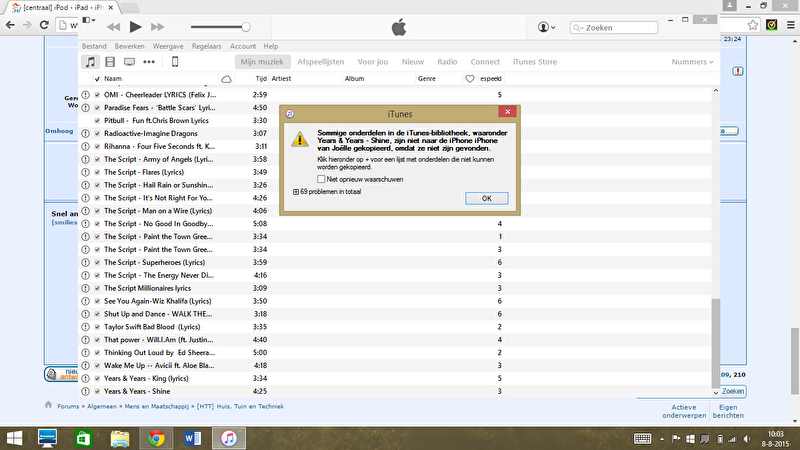Open the more media types ellipsis
The image size is (800, 450).
point(149,62)
